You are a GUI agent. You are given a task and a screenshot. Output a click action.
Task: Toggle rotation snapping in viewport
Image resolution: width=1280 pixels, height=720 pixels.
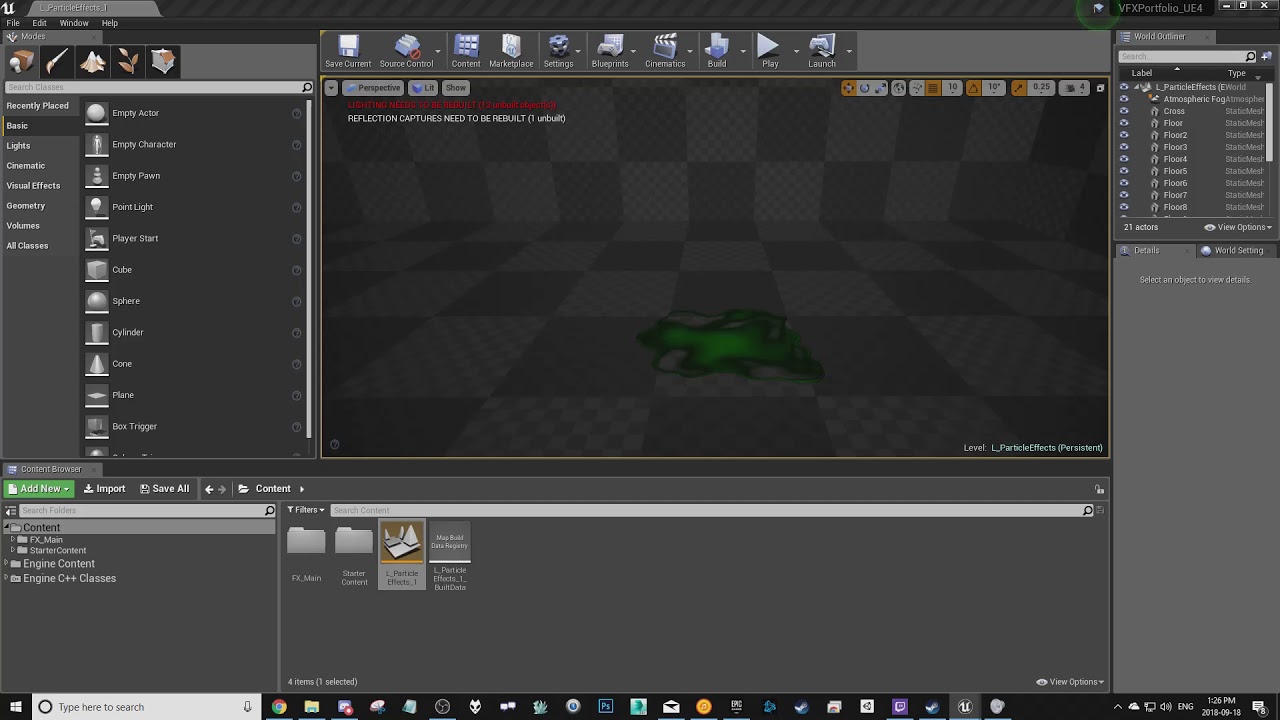pos(973,88)
